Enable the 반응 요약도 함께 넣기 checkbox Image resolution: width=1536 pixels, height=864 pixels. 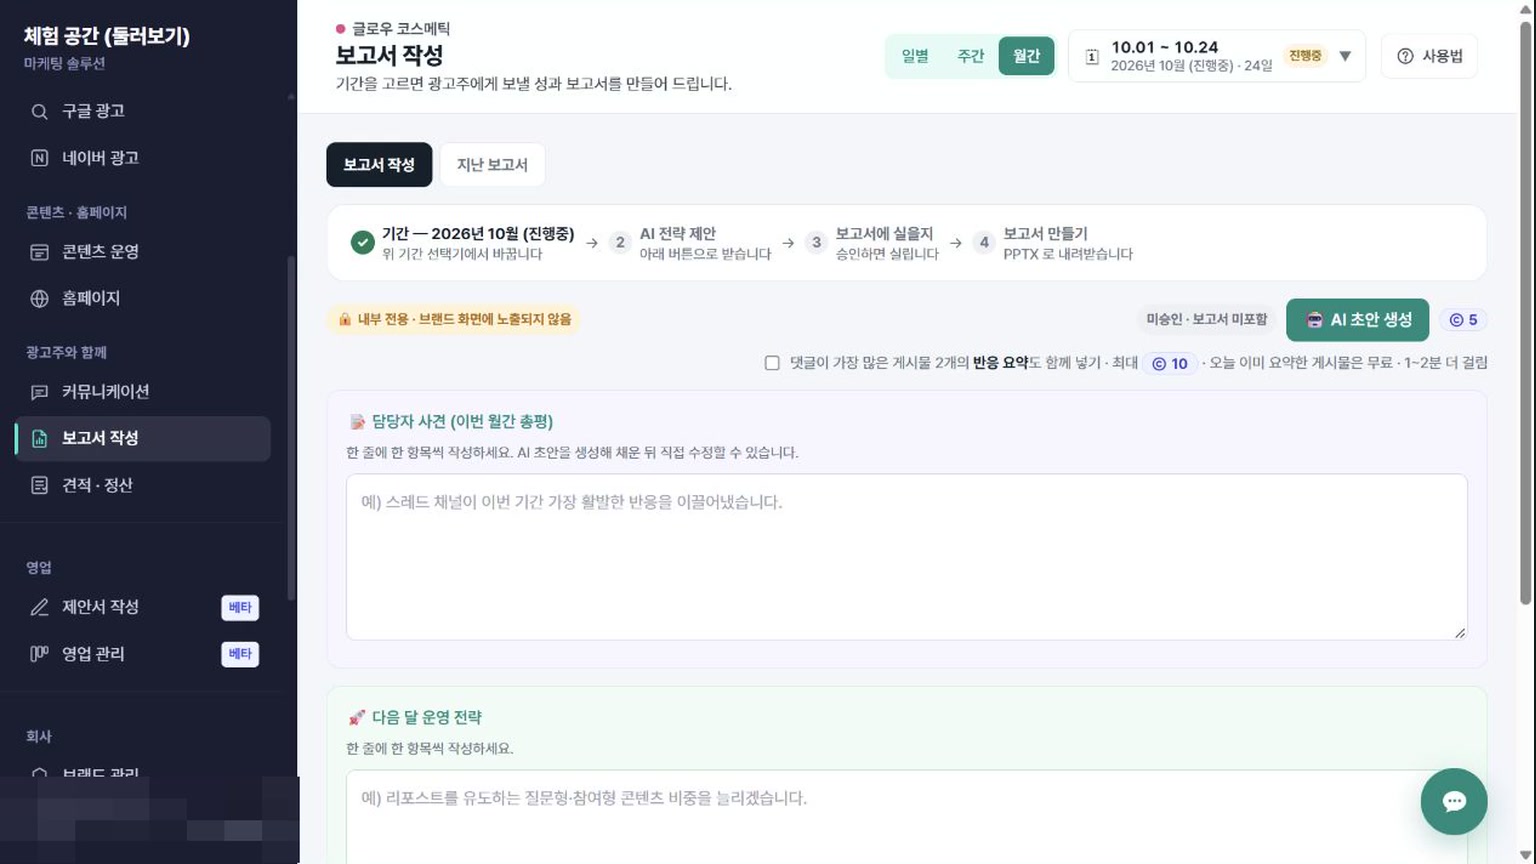(x=772, y=363)
